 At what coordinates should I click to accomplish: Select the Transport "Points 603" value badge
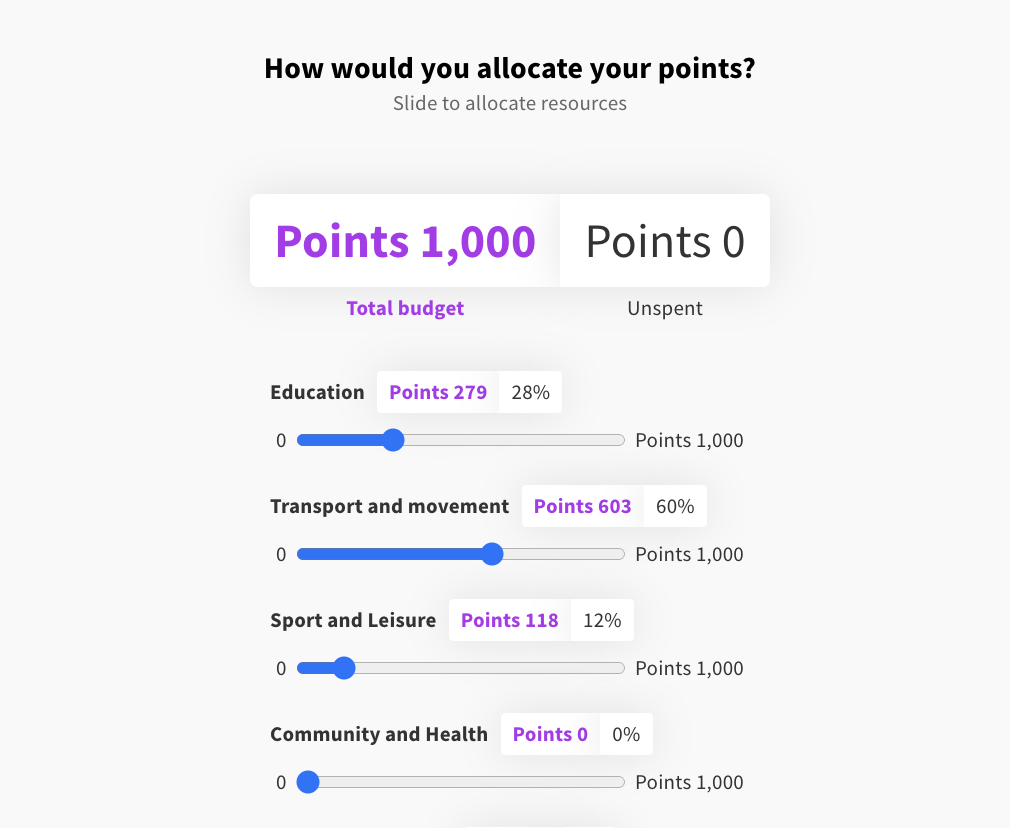click(582, 506)
